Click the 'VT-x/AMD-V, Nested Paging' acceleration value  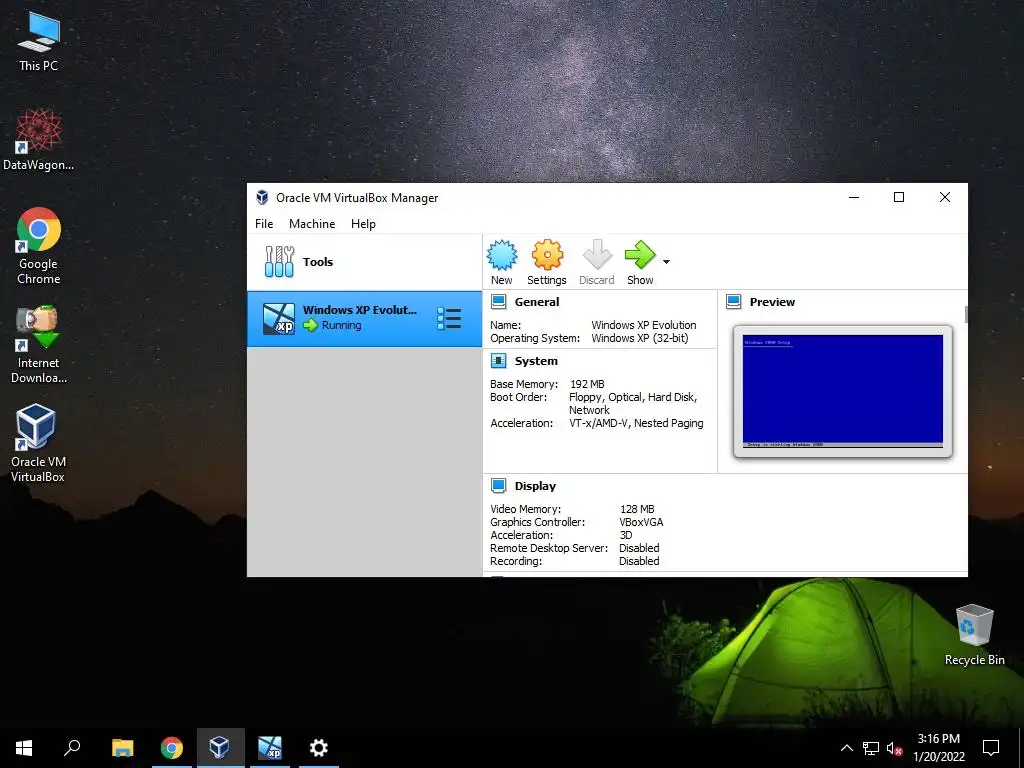tap(636, 423)
